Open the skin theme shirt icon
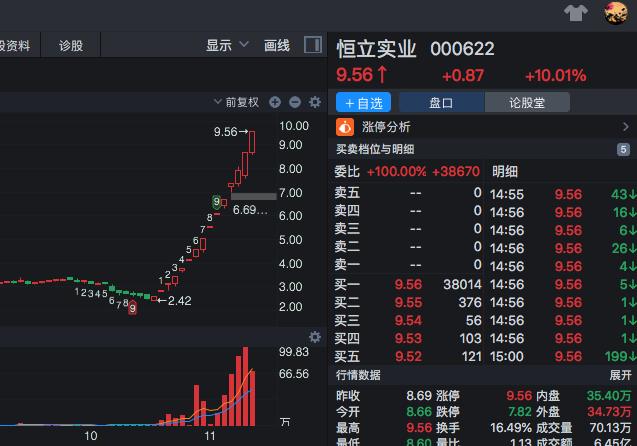637x446 pixels. (576, 13)
